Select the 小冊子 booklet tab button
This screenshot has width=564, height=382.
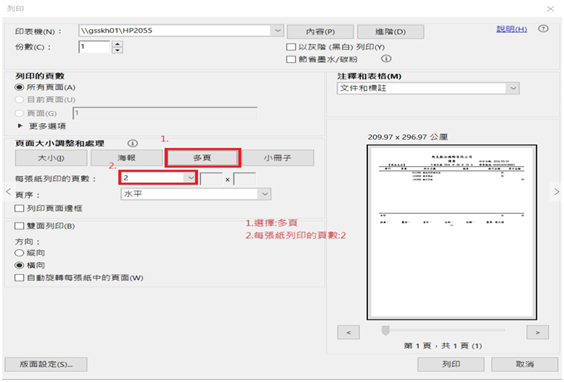click(x=277, y=158)
